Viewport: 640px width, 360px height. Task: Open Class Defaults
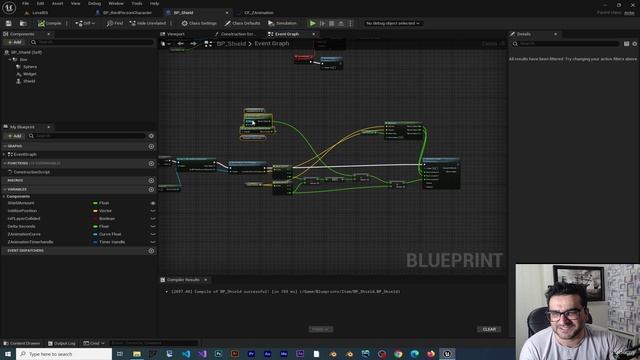242,23
